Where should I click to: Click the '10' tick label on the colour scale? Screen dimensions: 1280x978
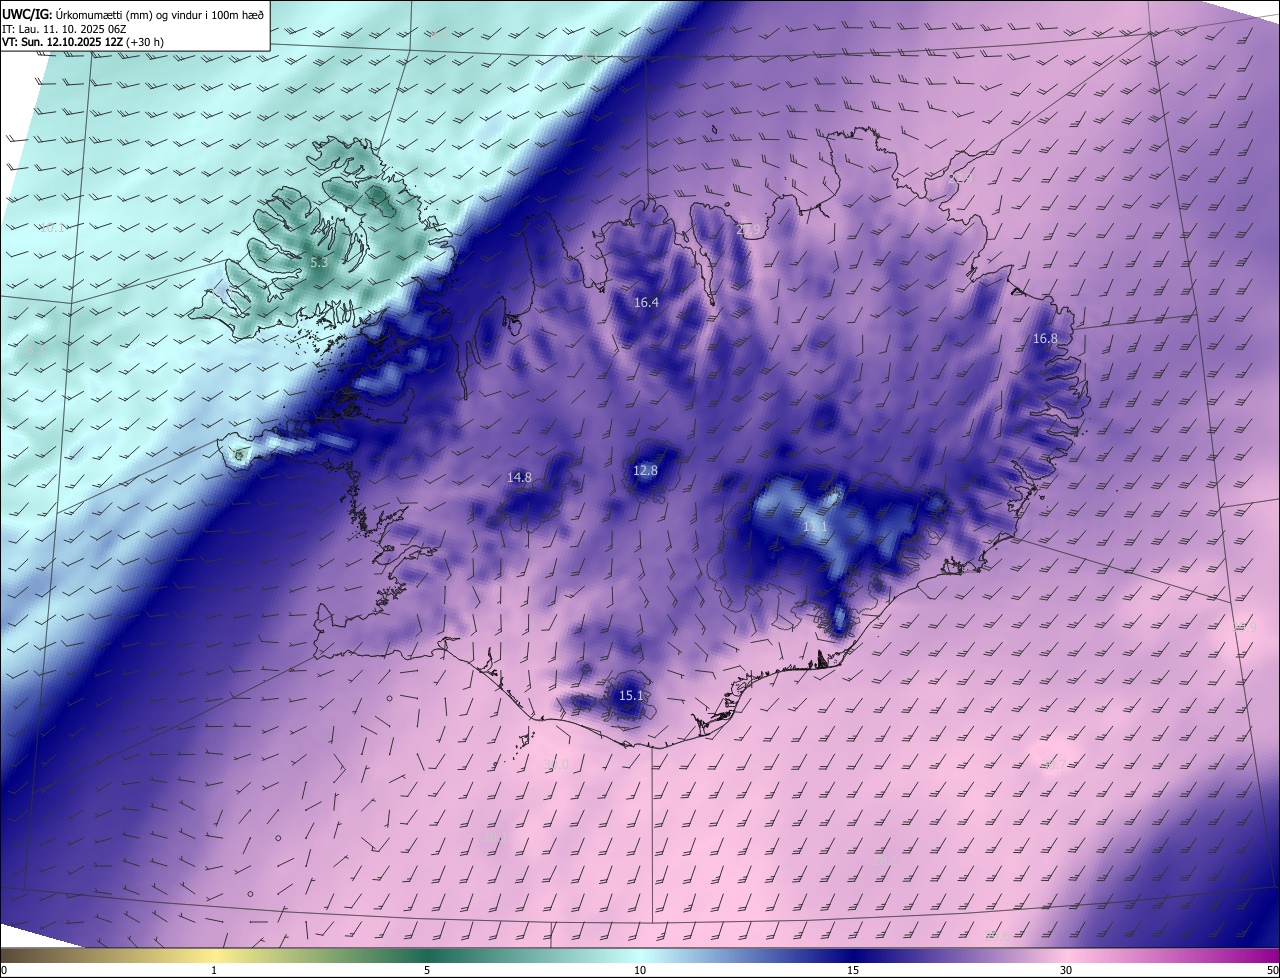pos(640,970)
